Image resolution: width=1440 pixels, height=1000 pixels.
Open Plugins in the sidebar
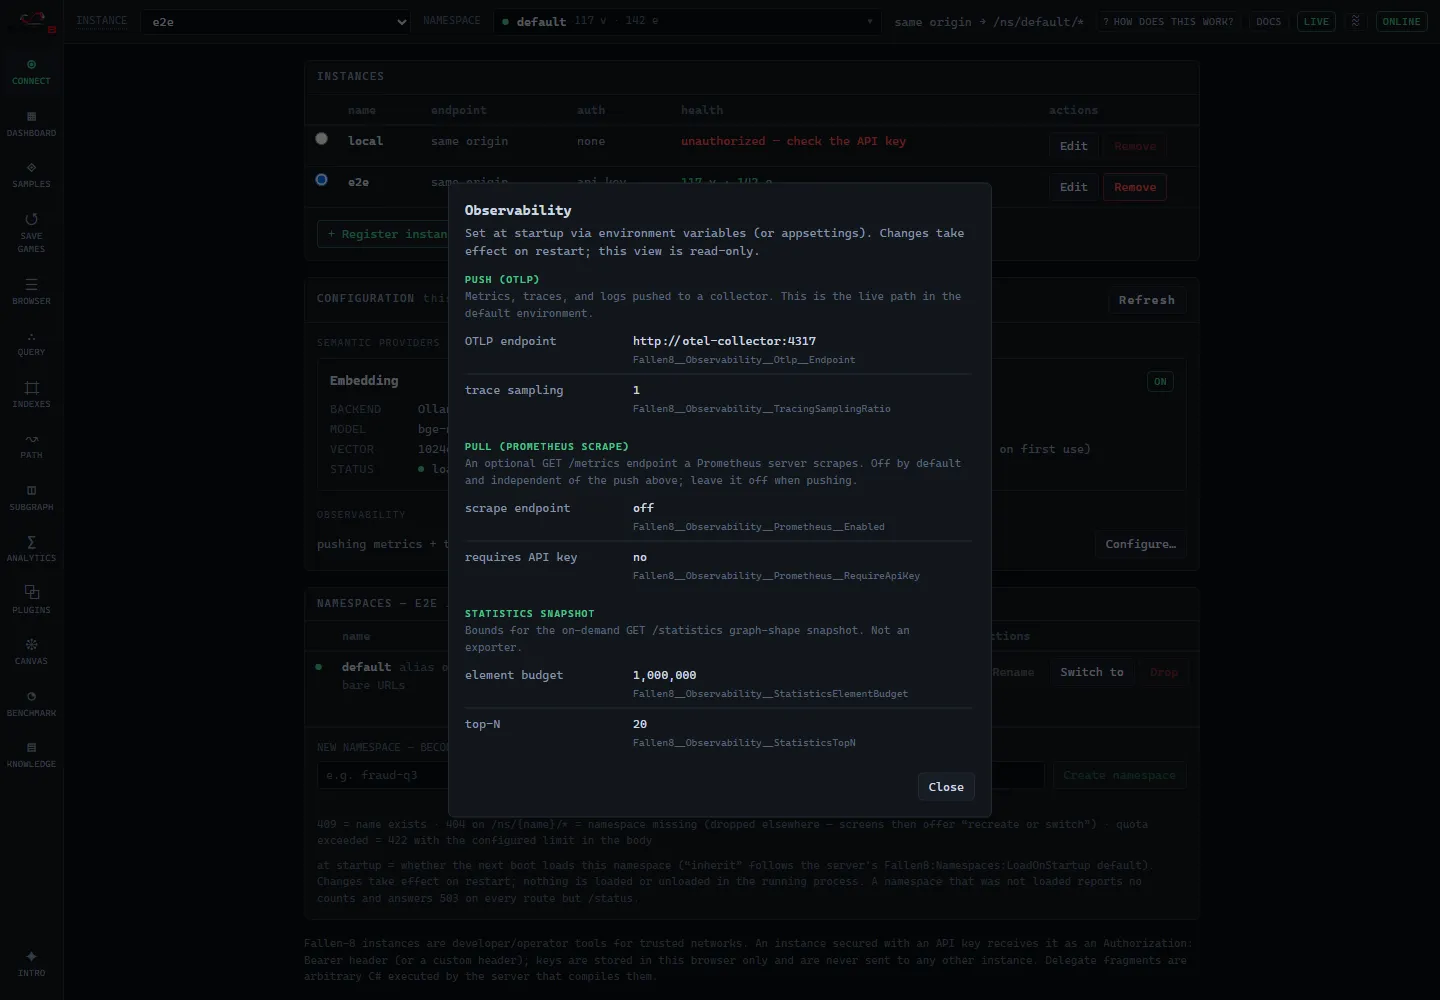31,601
